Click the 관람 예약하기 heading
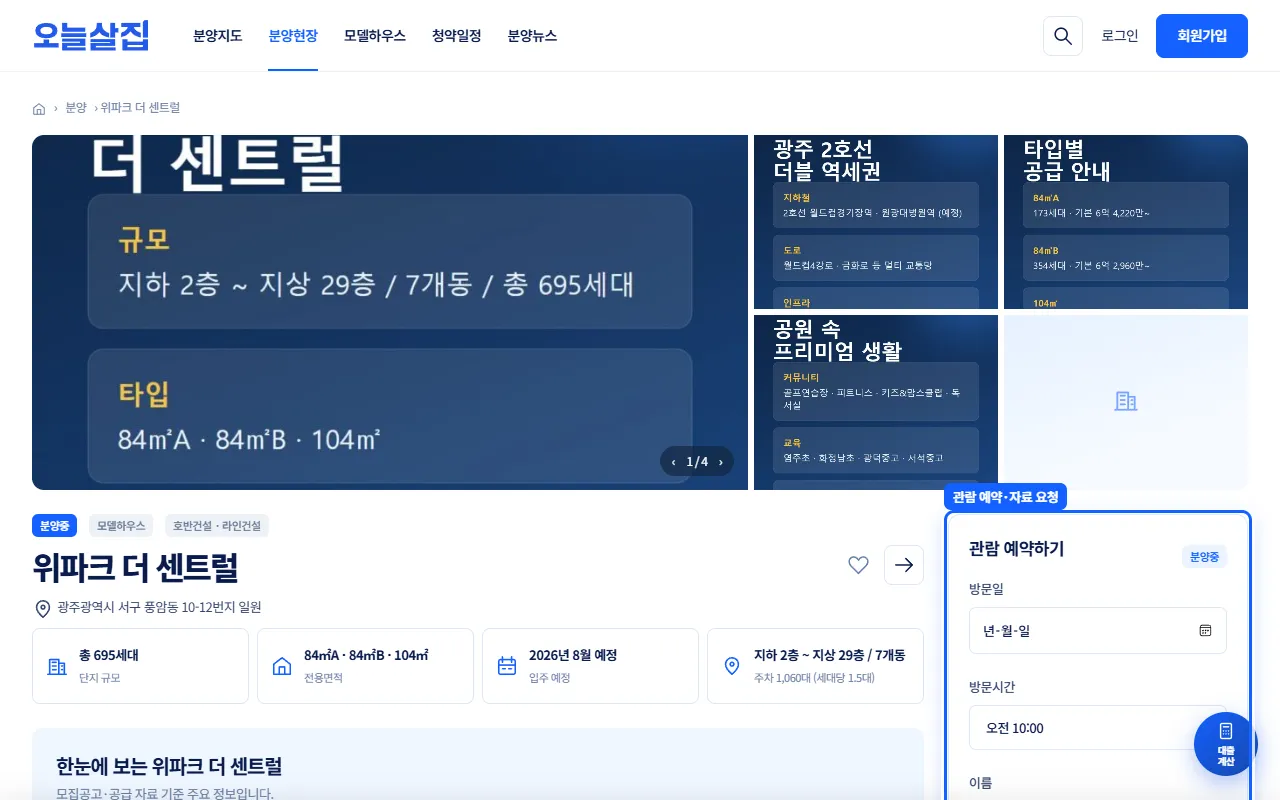 [1016, 549]
